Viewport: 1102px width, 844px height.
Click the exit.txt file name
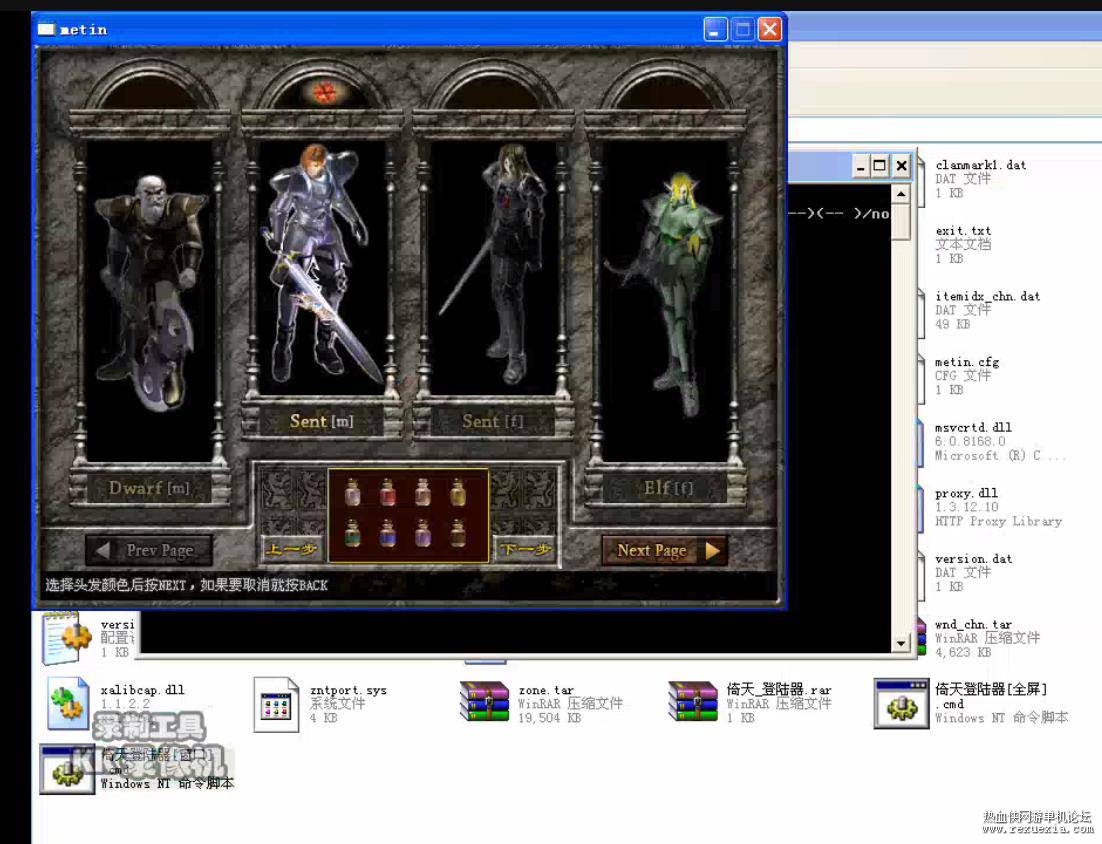click(x=963, y=231)
